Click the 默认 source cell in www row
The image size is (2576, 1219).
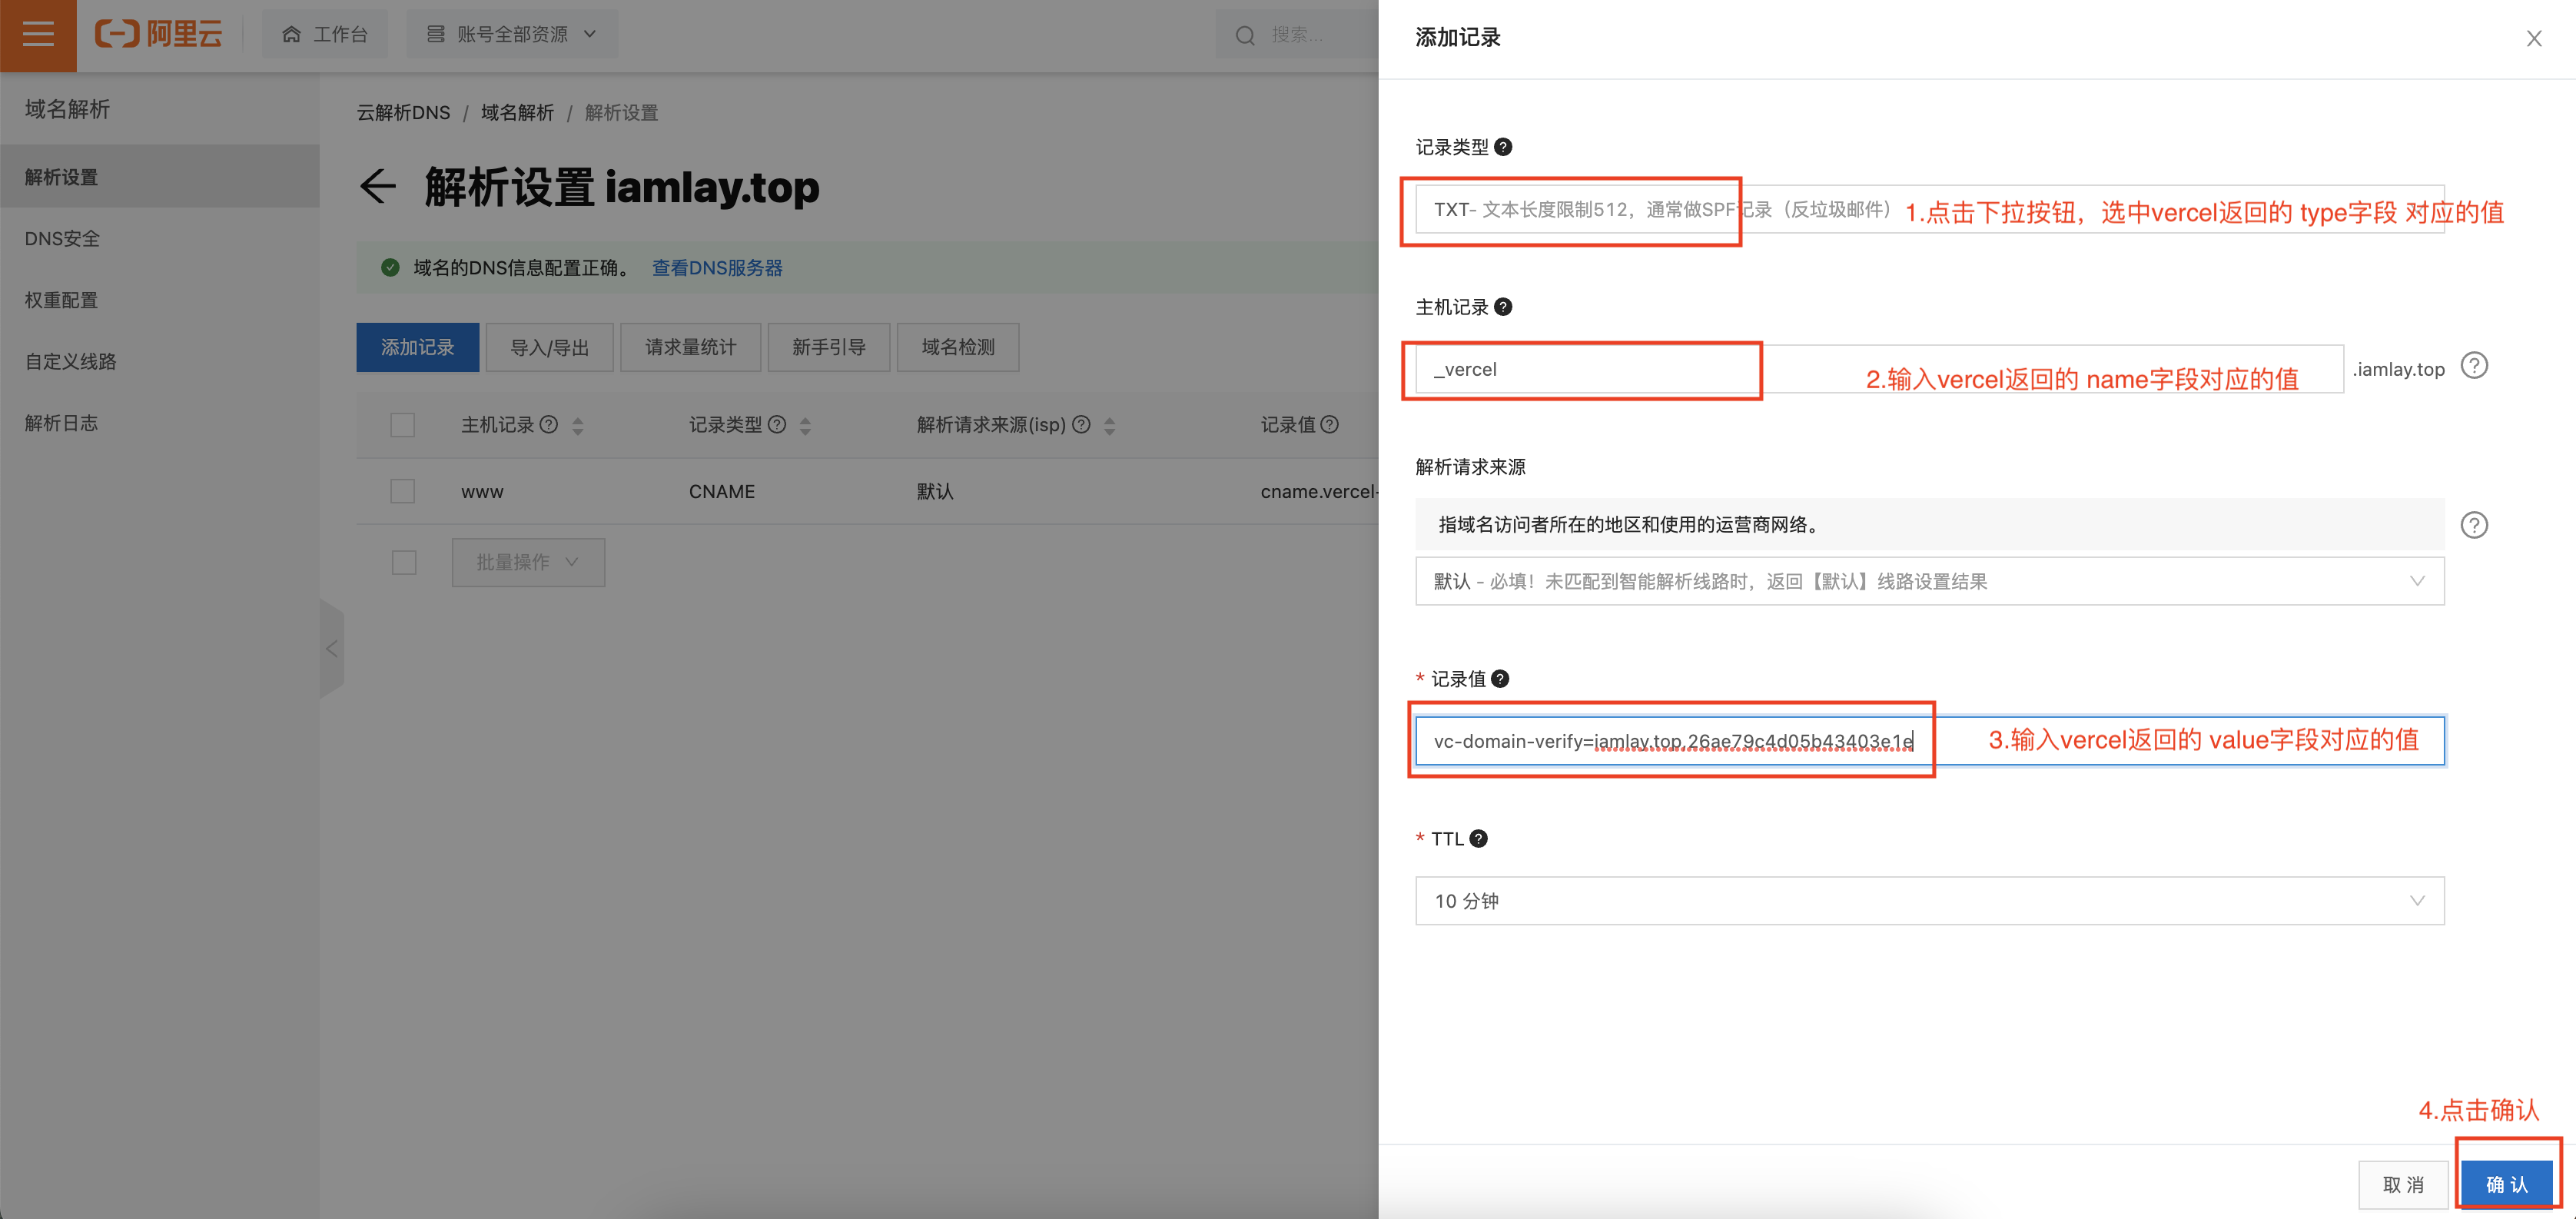935,492
